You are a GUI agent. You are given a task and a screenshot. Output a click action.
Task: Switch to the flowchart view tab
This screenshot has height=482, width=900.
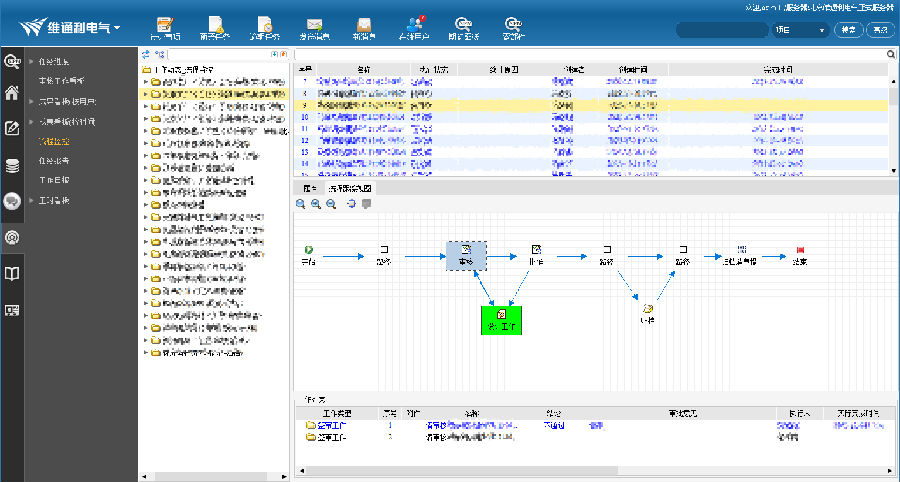point(351,188)
